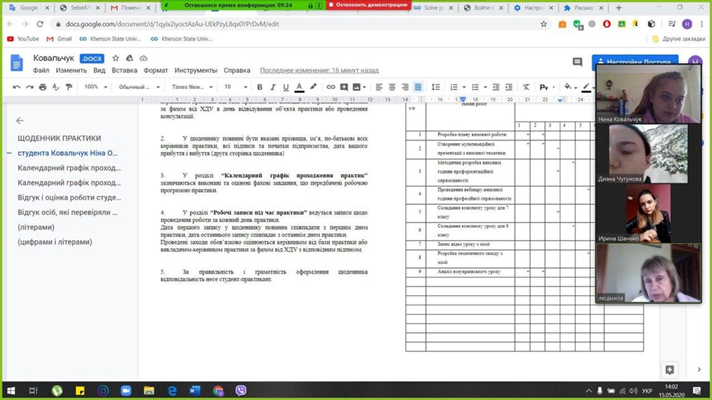Align text right
Image resolution: width=712 pixels, height=400 pixels.
(x=405, y=87)
